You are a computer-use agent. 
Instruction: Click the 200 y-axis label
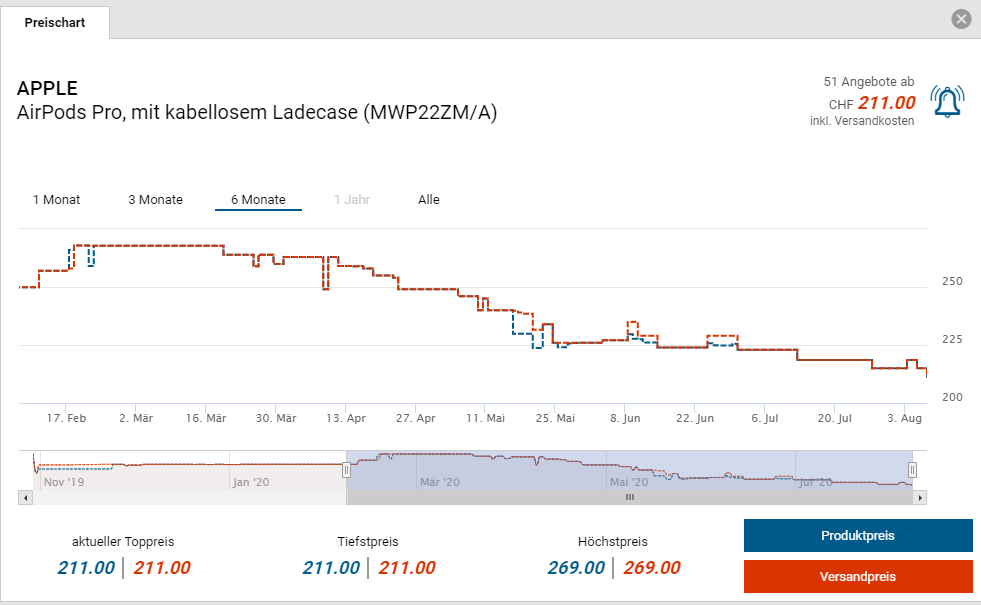[x=952, y=397]
